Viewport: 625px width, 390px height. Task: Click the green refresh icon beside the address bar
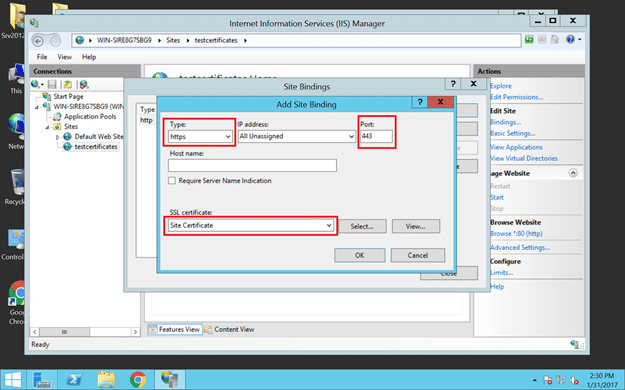click(529, 39)
